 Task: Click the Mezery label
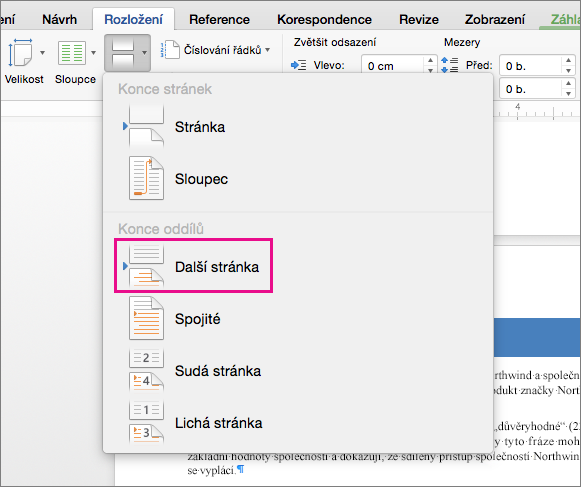click(x=462, y=42)
